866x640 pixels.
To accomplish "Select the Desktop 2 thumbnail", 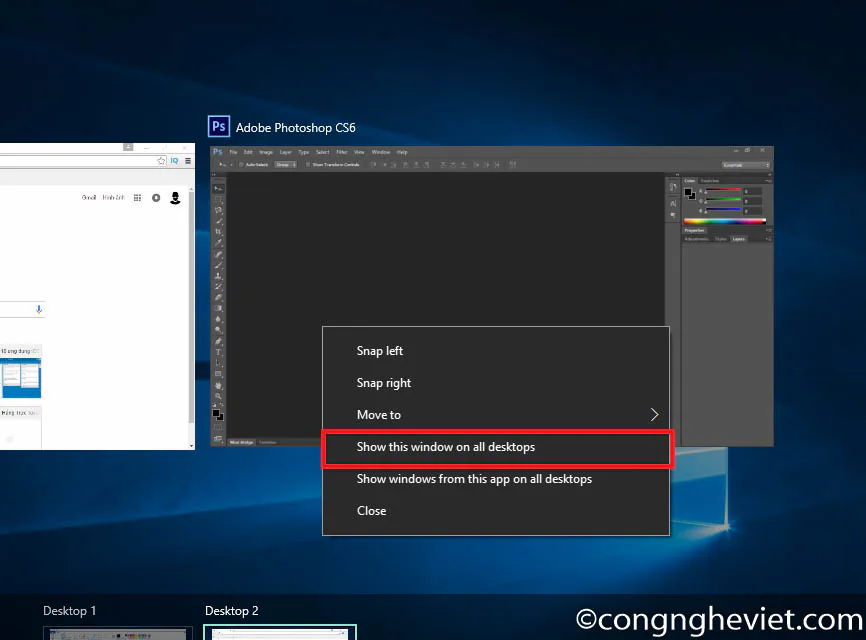I will (280, 633).
